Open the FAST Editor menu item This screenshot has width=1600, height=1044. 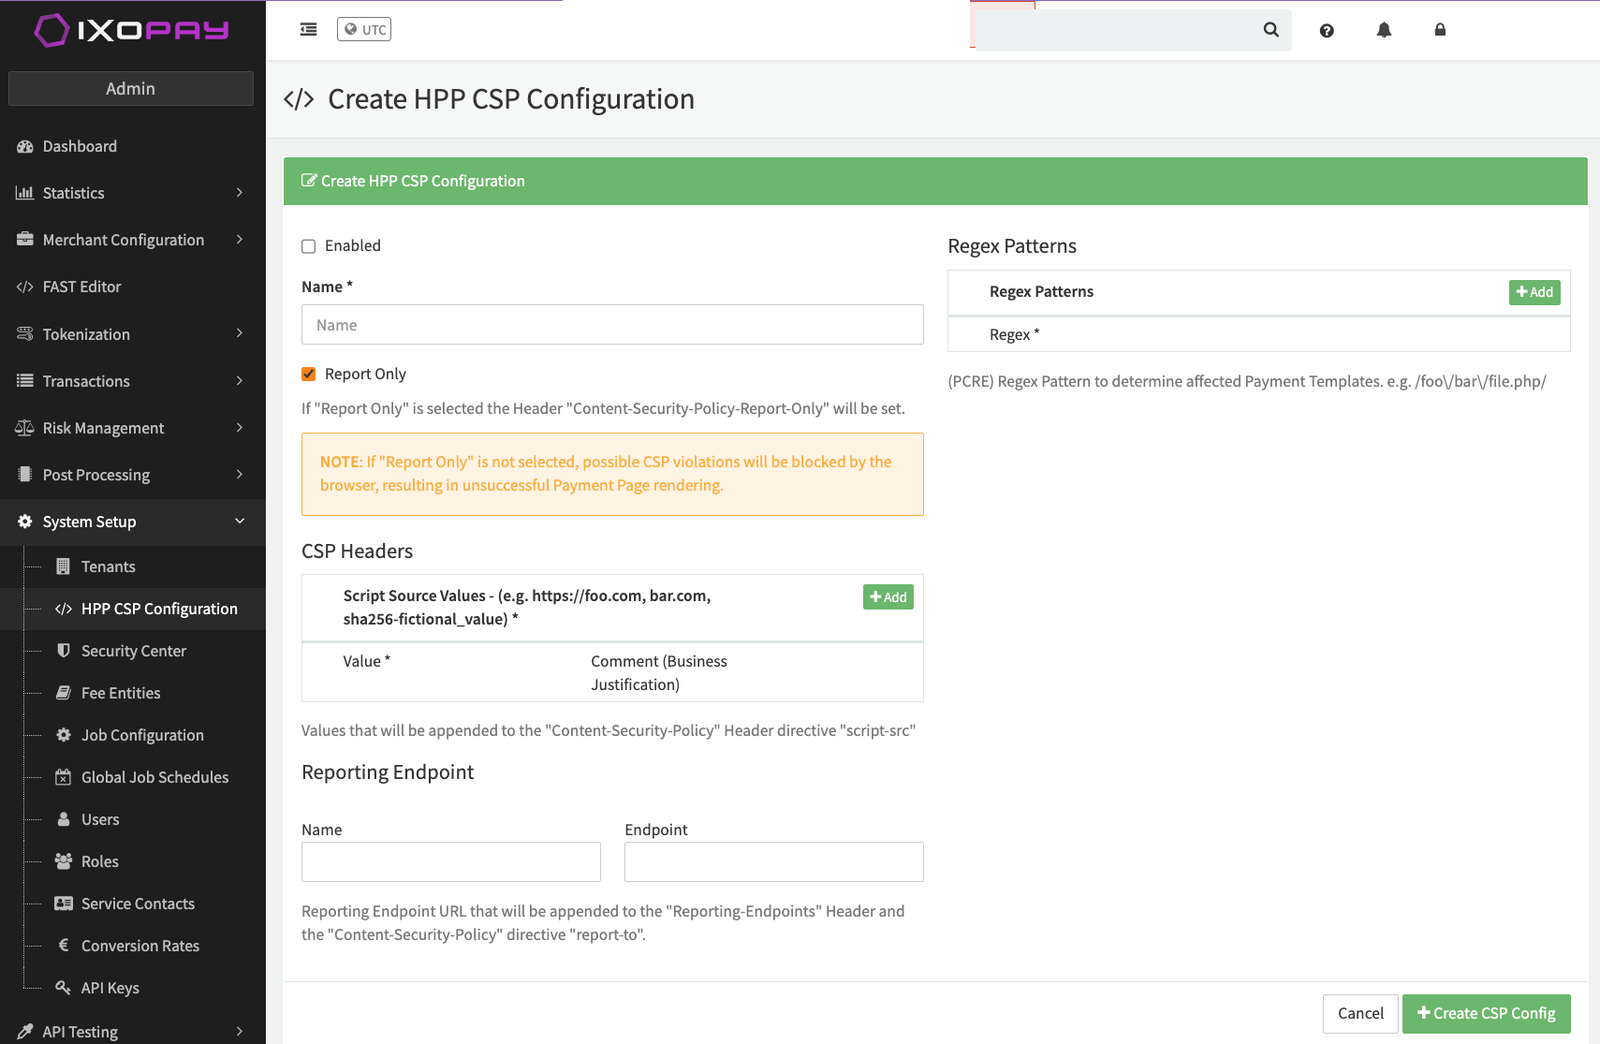[133, 287]
